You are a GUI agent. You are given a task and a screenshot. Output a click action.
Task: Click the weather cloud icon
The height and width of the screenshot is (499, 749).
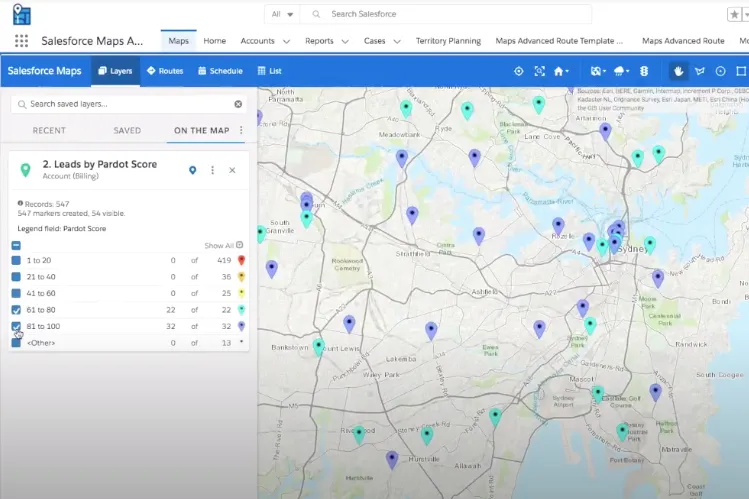(619, 71)
